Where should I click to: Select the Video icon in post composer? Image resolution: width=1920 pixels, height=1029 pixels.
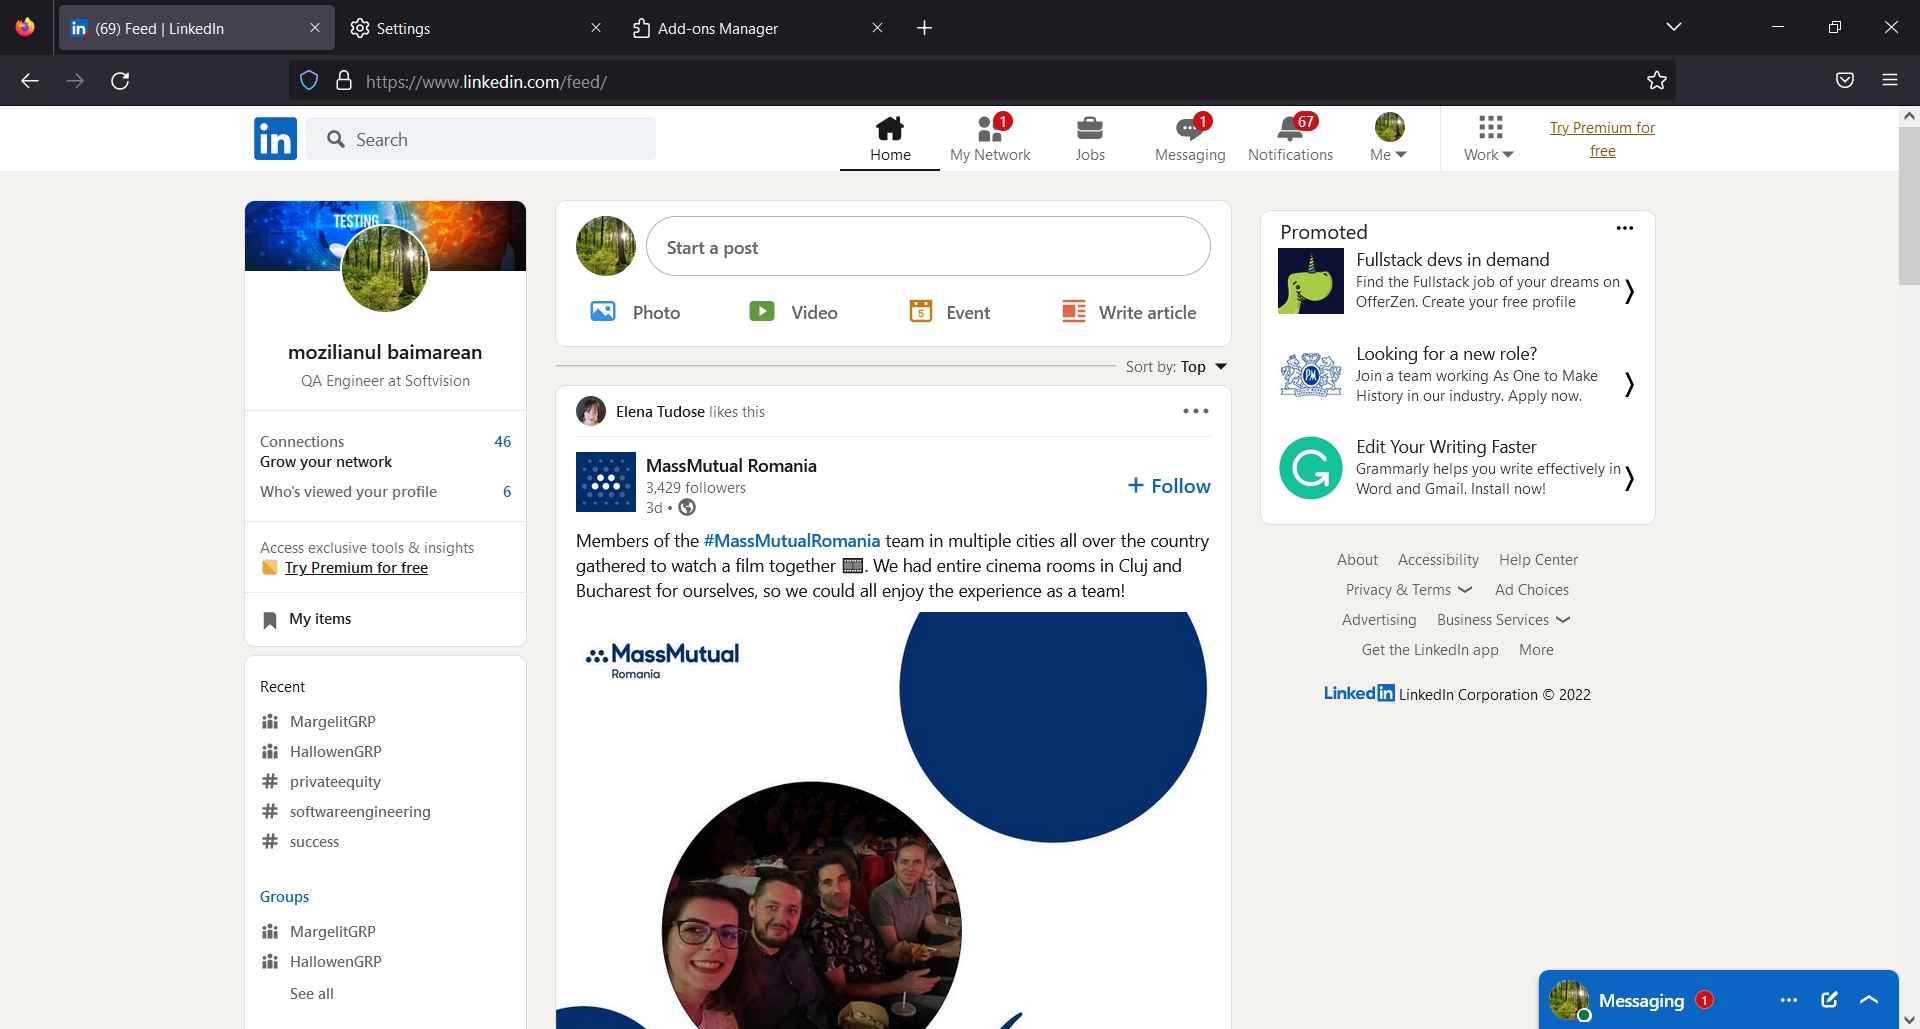coord(763,311)
